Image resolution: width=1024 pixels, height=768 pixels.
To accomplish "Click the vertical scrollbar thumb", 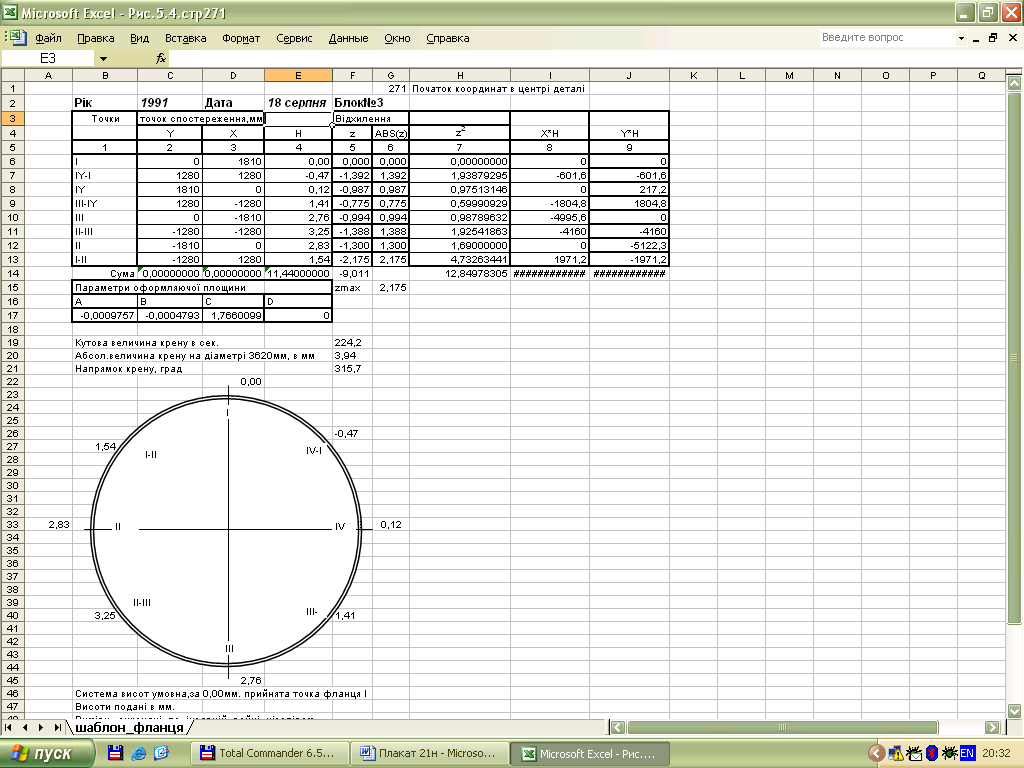I will pos(1014,358).
